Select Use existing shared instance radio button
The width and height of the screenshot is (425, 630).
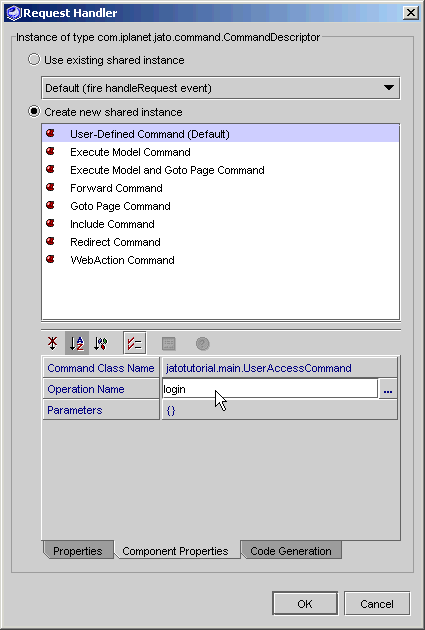click(34, 60)
